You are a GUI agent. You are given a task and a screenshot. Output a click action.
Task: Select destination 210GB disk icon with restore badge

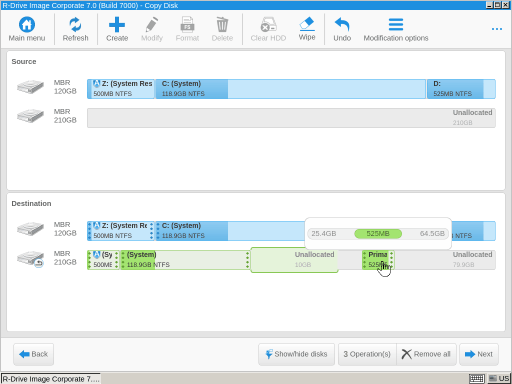30,259
